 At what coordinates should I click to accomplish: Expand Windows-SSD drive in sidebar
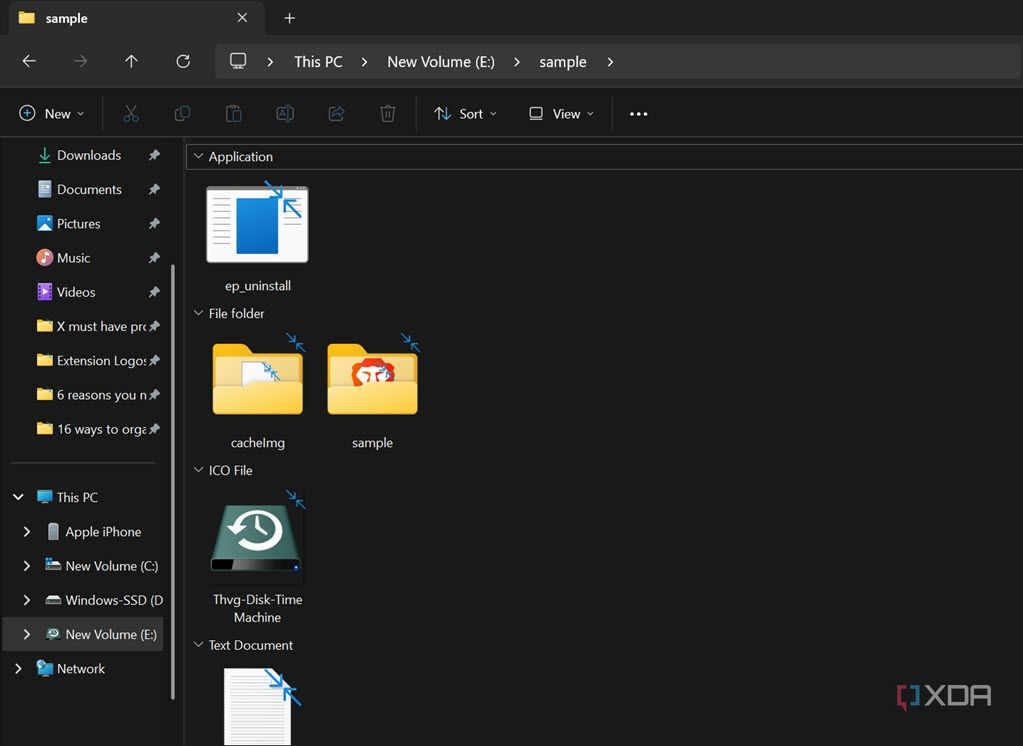tap(27, 600)
